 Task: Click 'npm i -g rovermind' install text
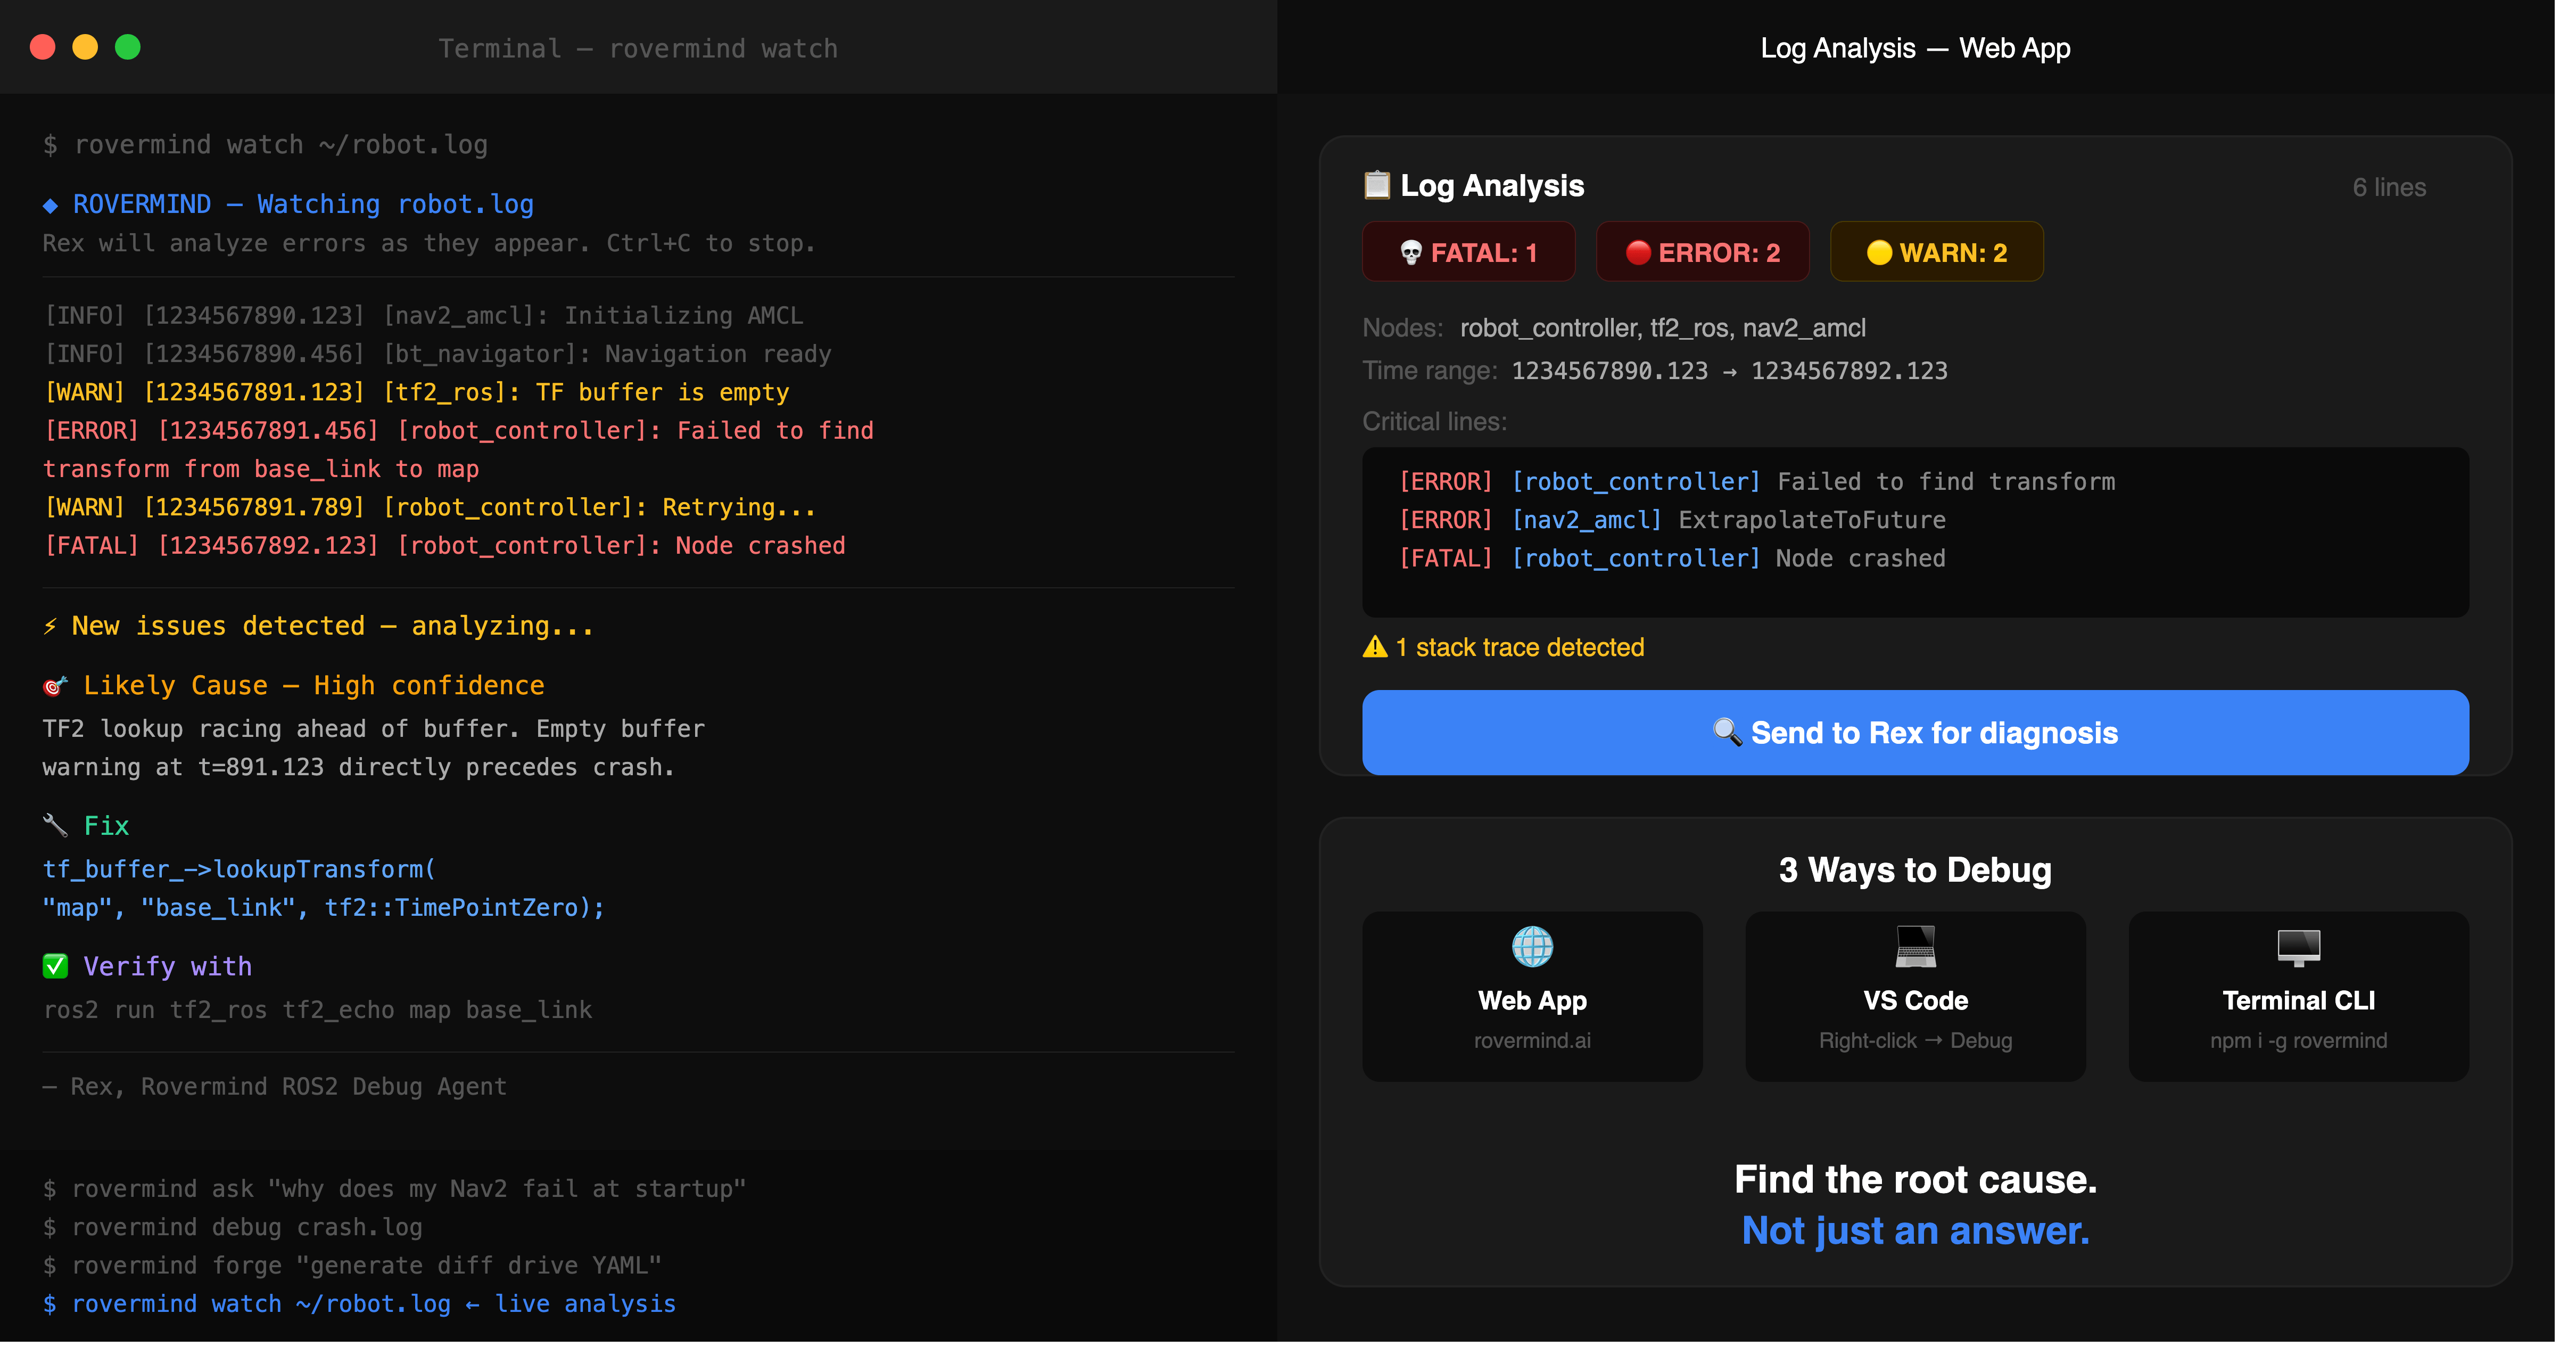pyautogui.click(x=2298, y=1041)
